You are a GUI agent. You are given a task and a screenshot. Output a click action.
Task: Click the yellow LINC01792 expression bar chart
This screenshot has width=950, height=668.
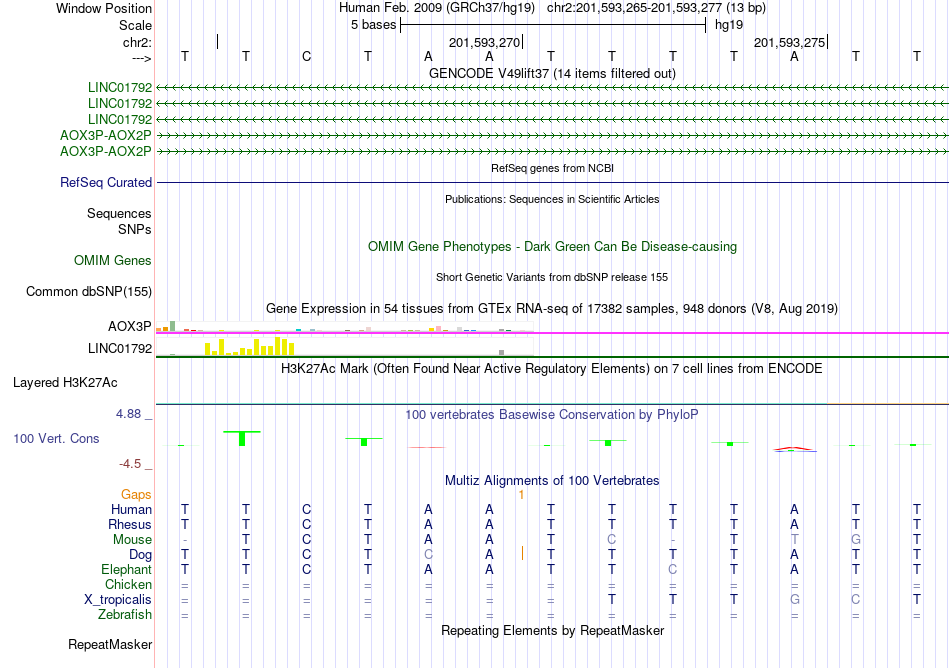point(250,346)
